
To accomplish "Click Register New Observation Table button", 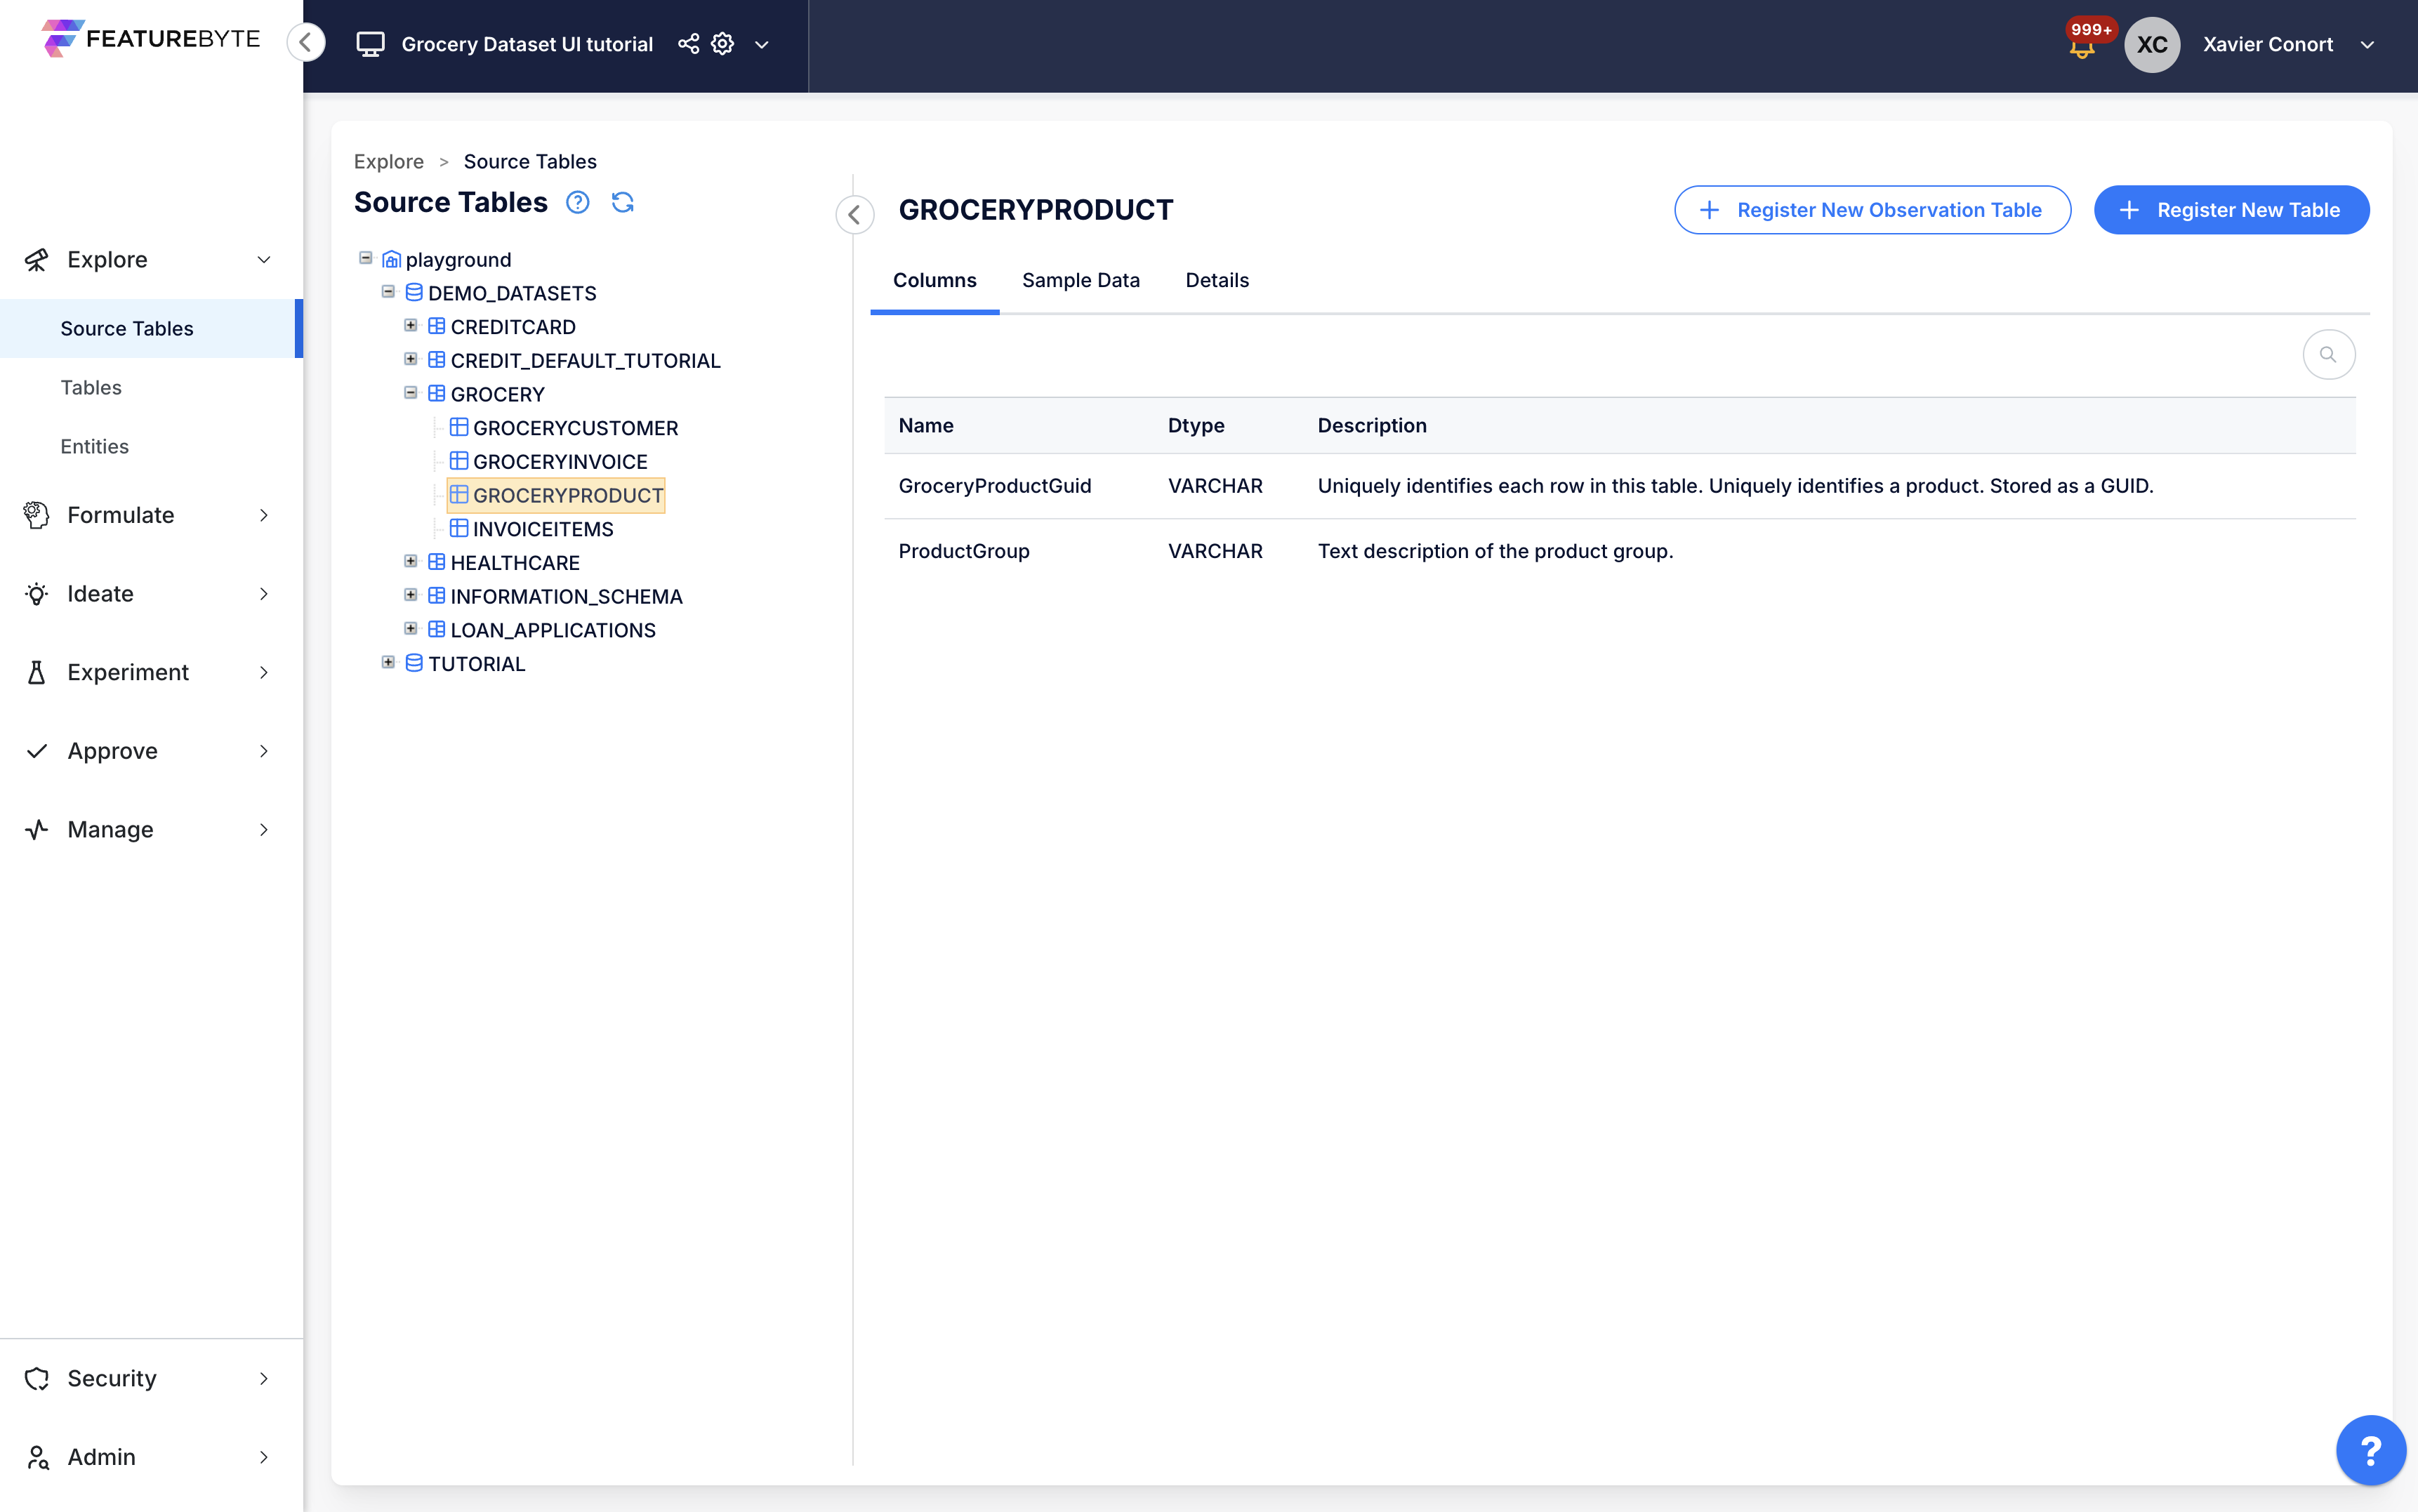I will point(1872,210).
